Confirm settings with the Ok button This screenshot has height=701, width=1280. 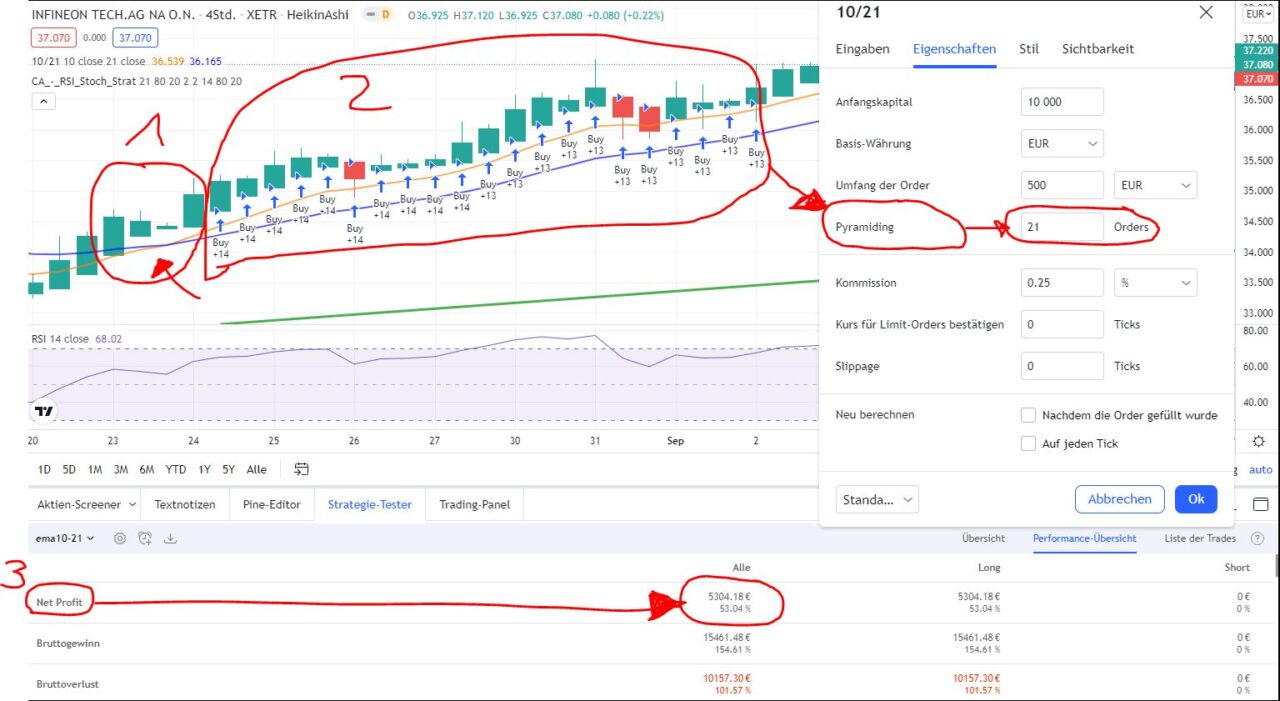coord(1196,499)
